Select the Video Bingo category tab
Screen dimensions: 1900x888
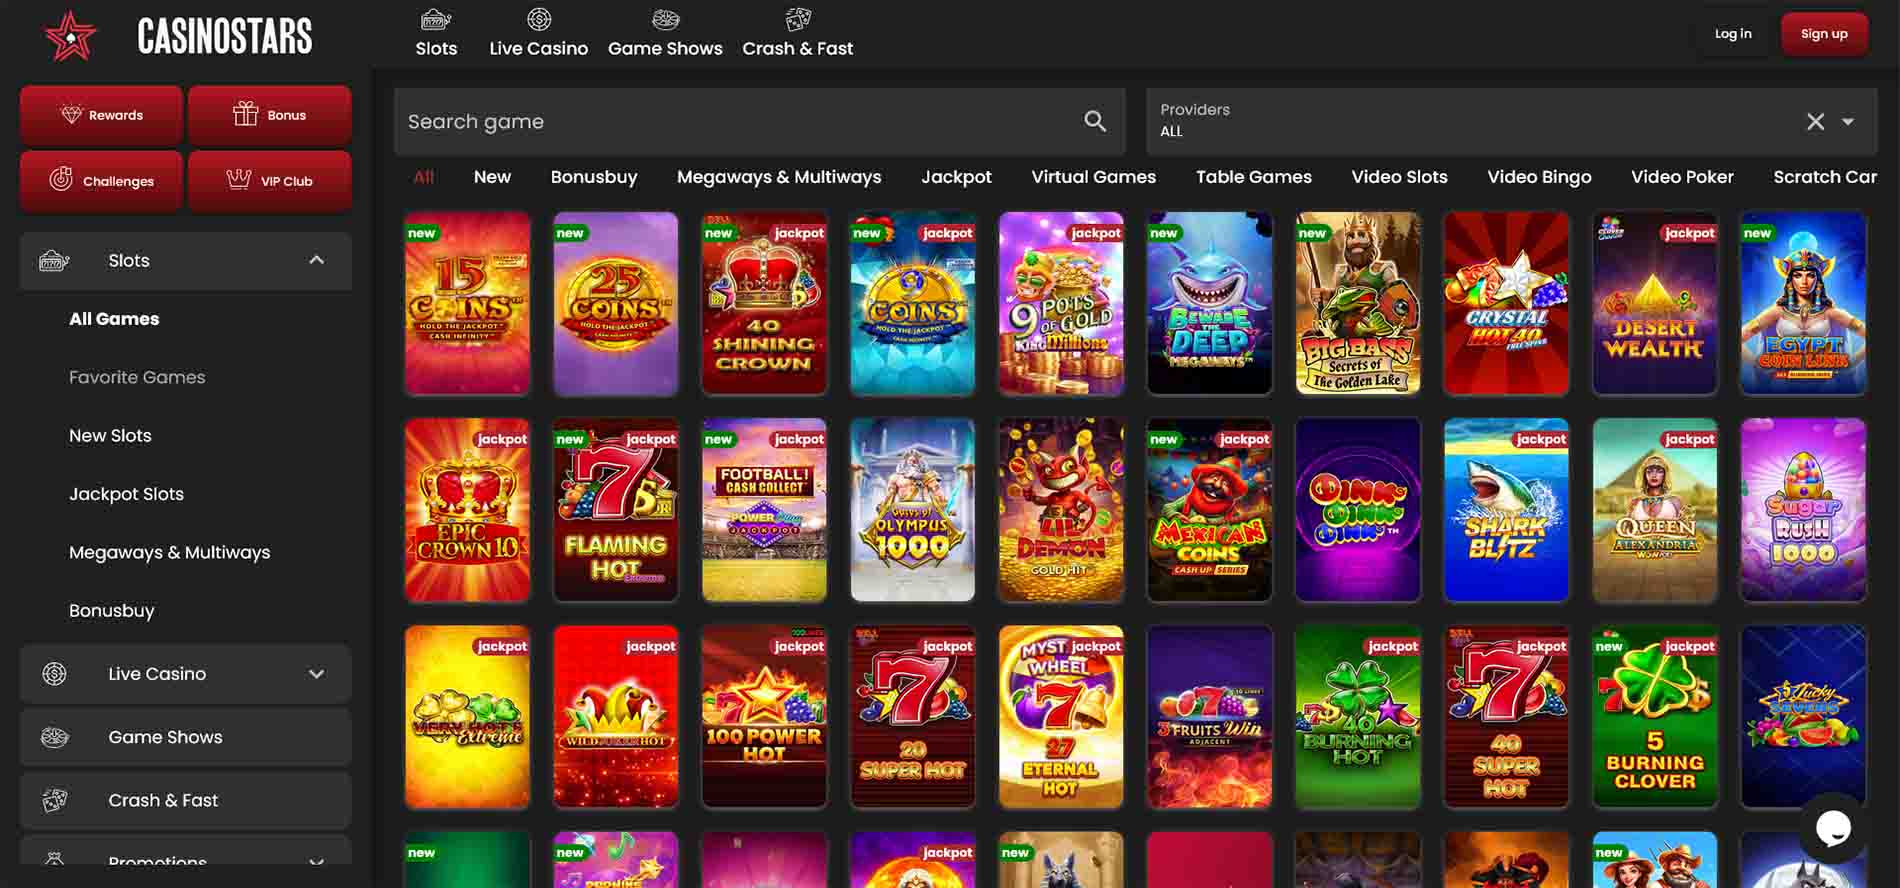coord(1539,177)
